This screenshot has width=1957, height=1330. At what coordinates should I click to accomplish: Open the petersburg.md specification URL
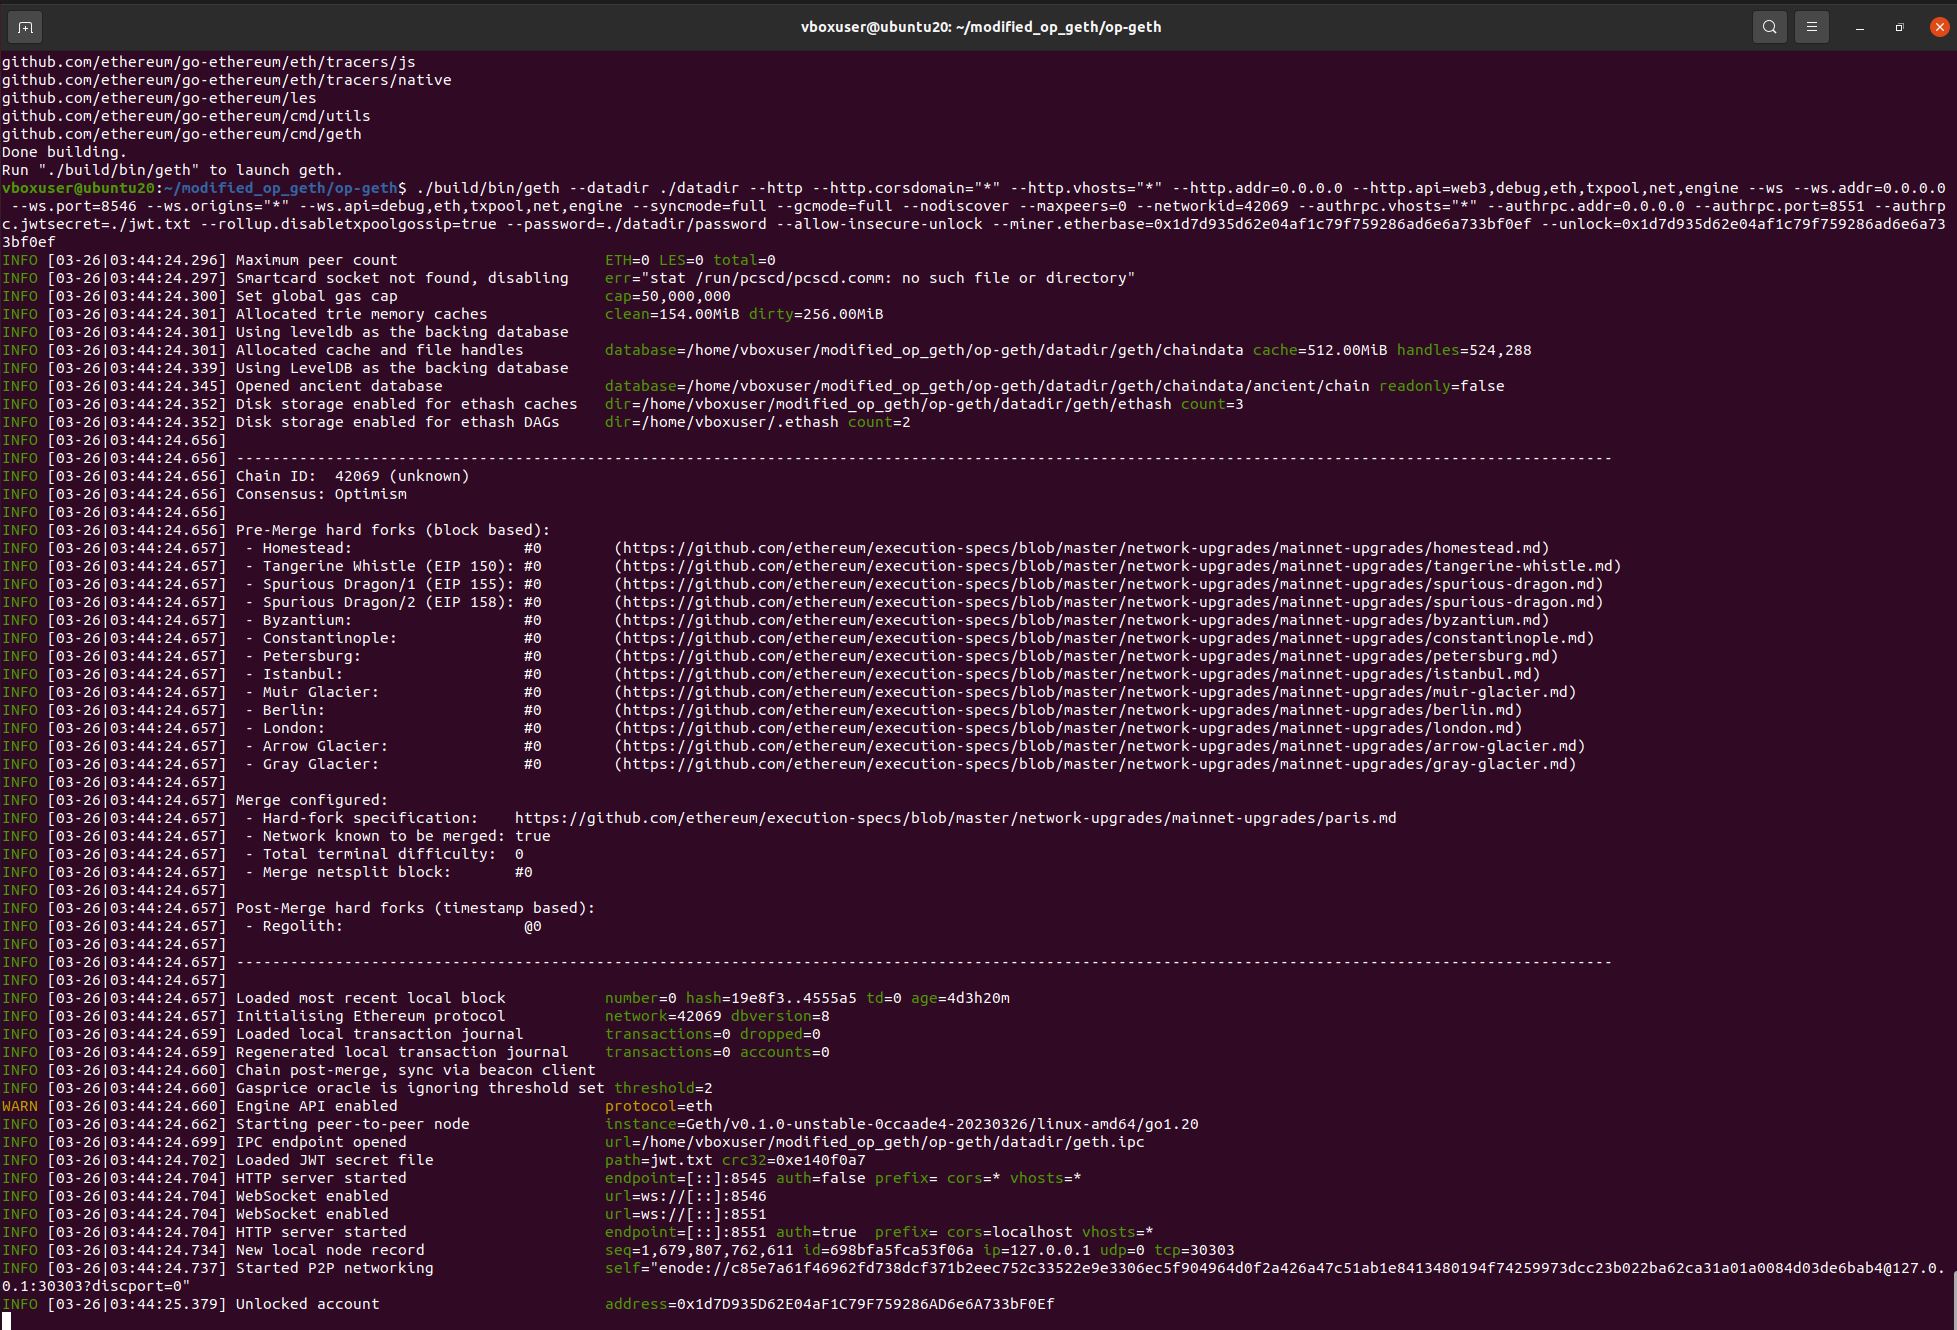1086,656
